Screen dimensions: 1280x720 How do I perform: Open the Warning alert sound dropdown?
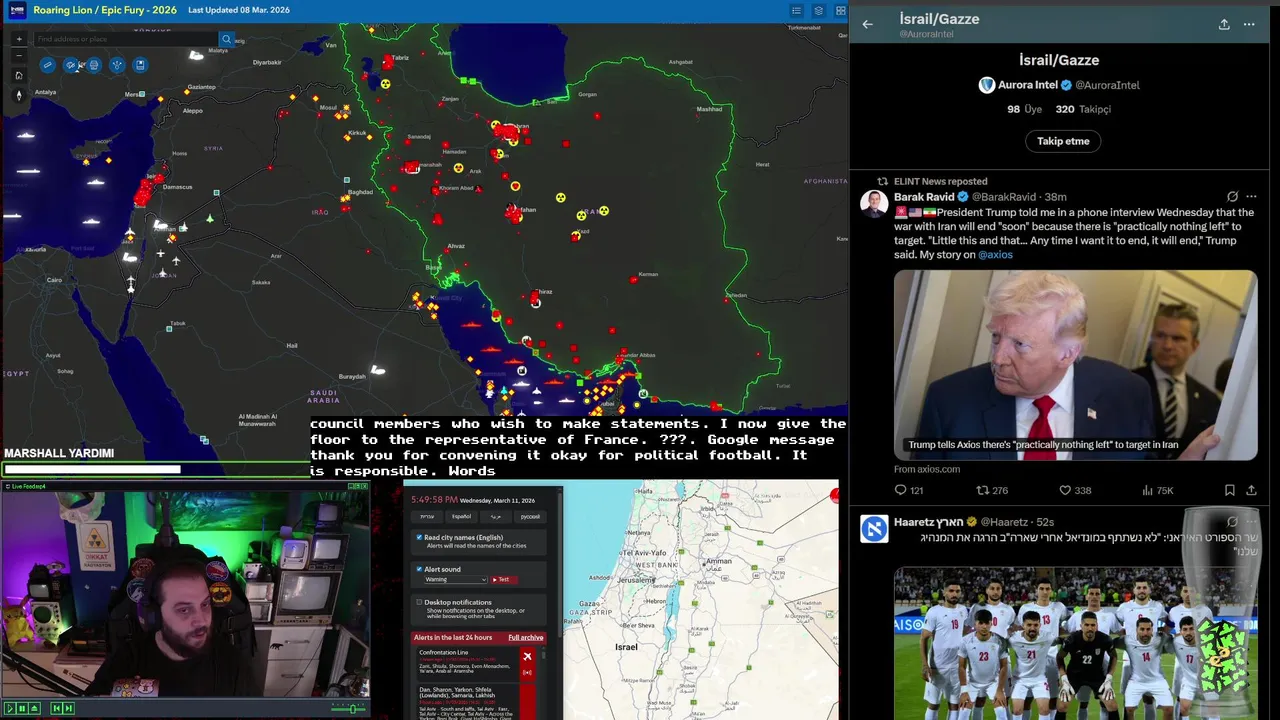click(456, 579)
